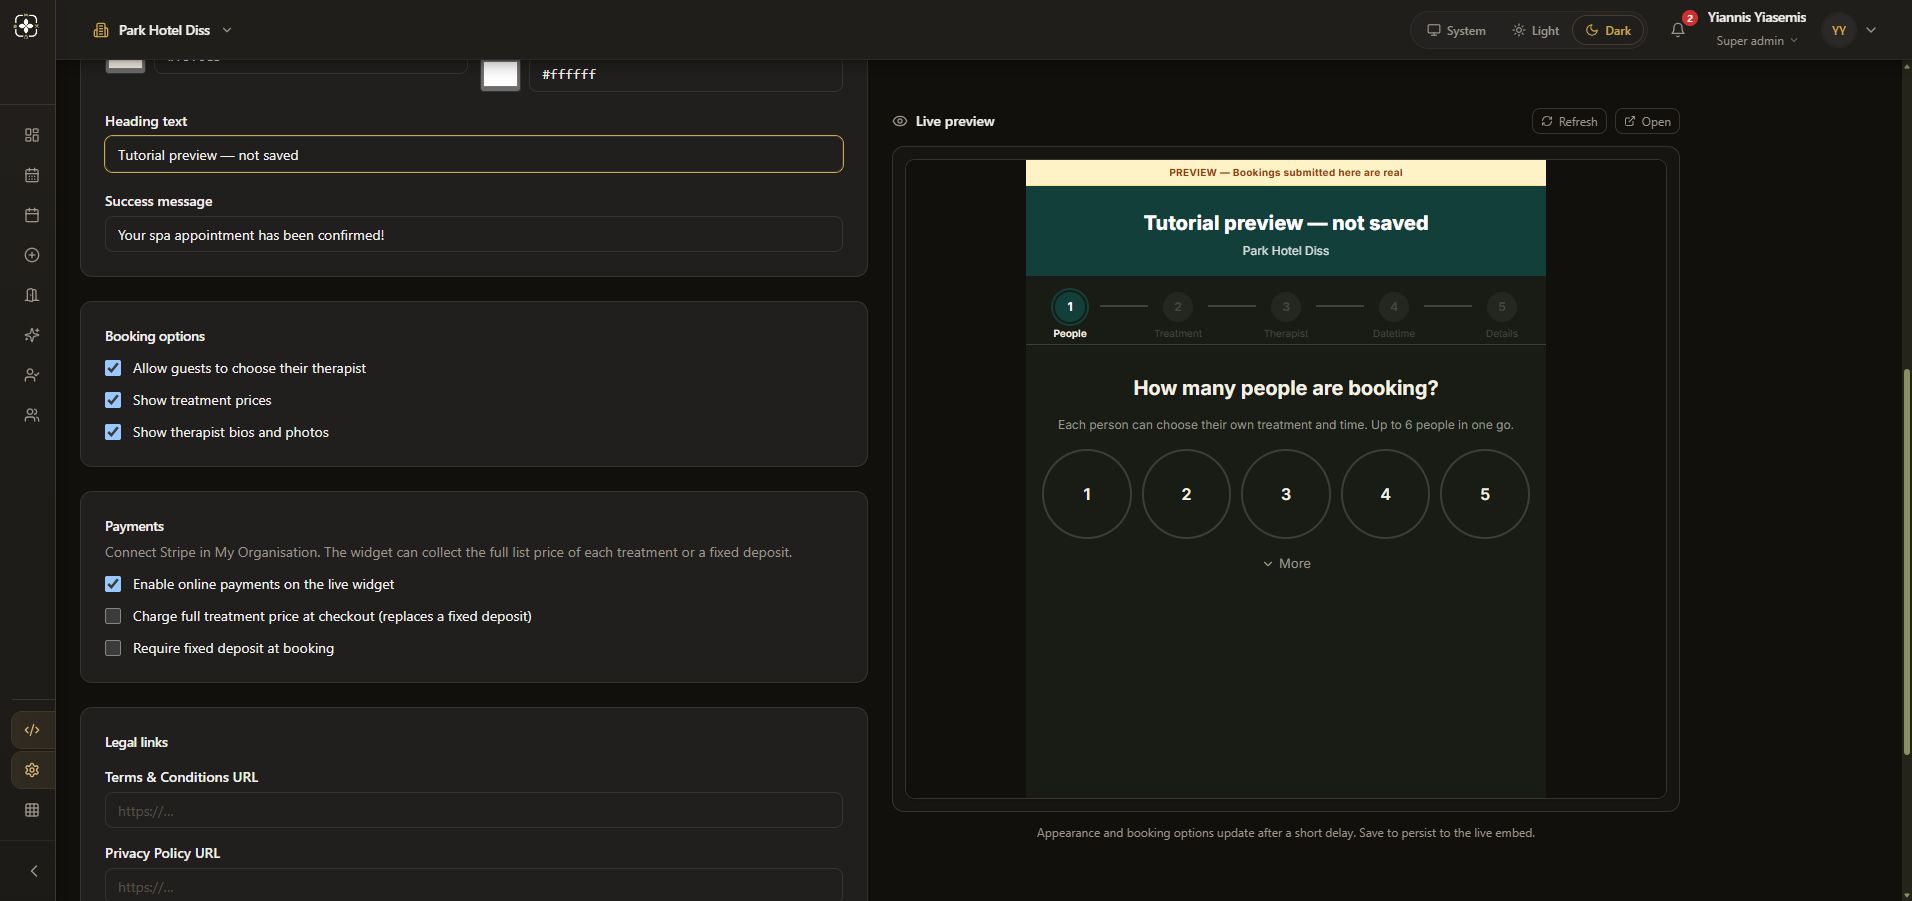
Task: Choose 5 people in booking preview
Action: coord(1485,494)
